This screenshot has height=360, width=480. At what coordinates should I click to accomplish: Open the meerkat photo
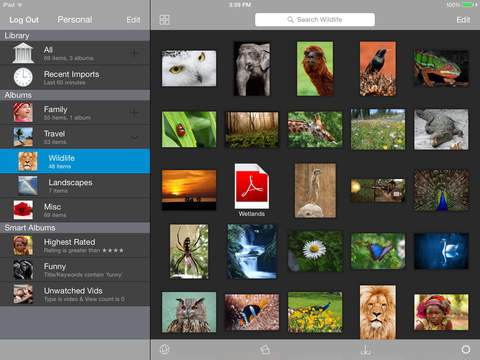pyautogui.click(x=315, y=190)
